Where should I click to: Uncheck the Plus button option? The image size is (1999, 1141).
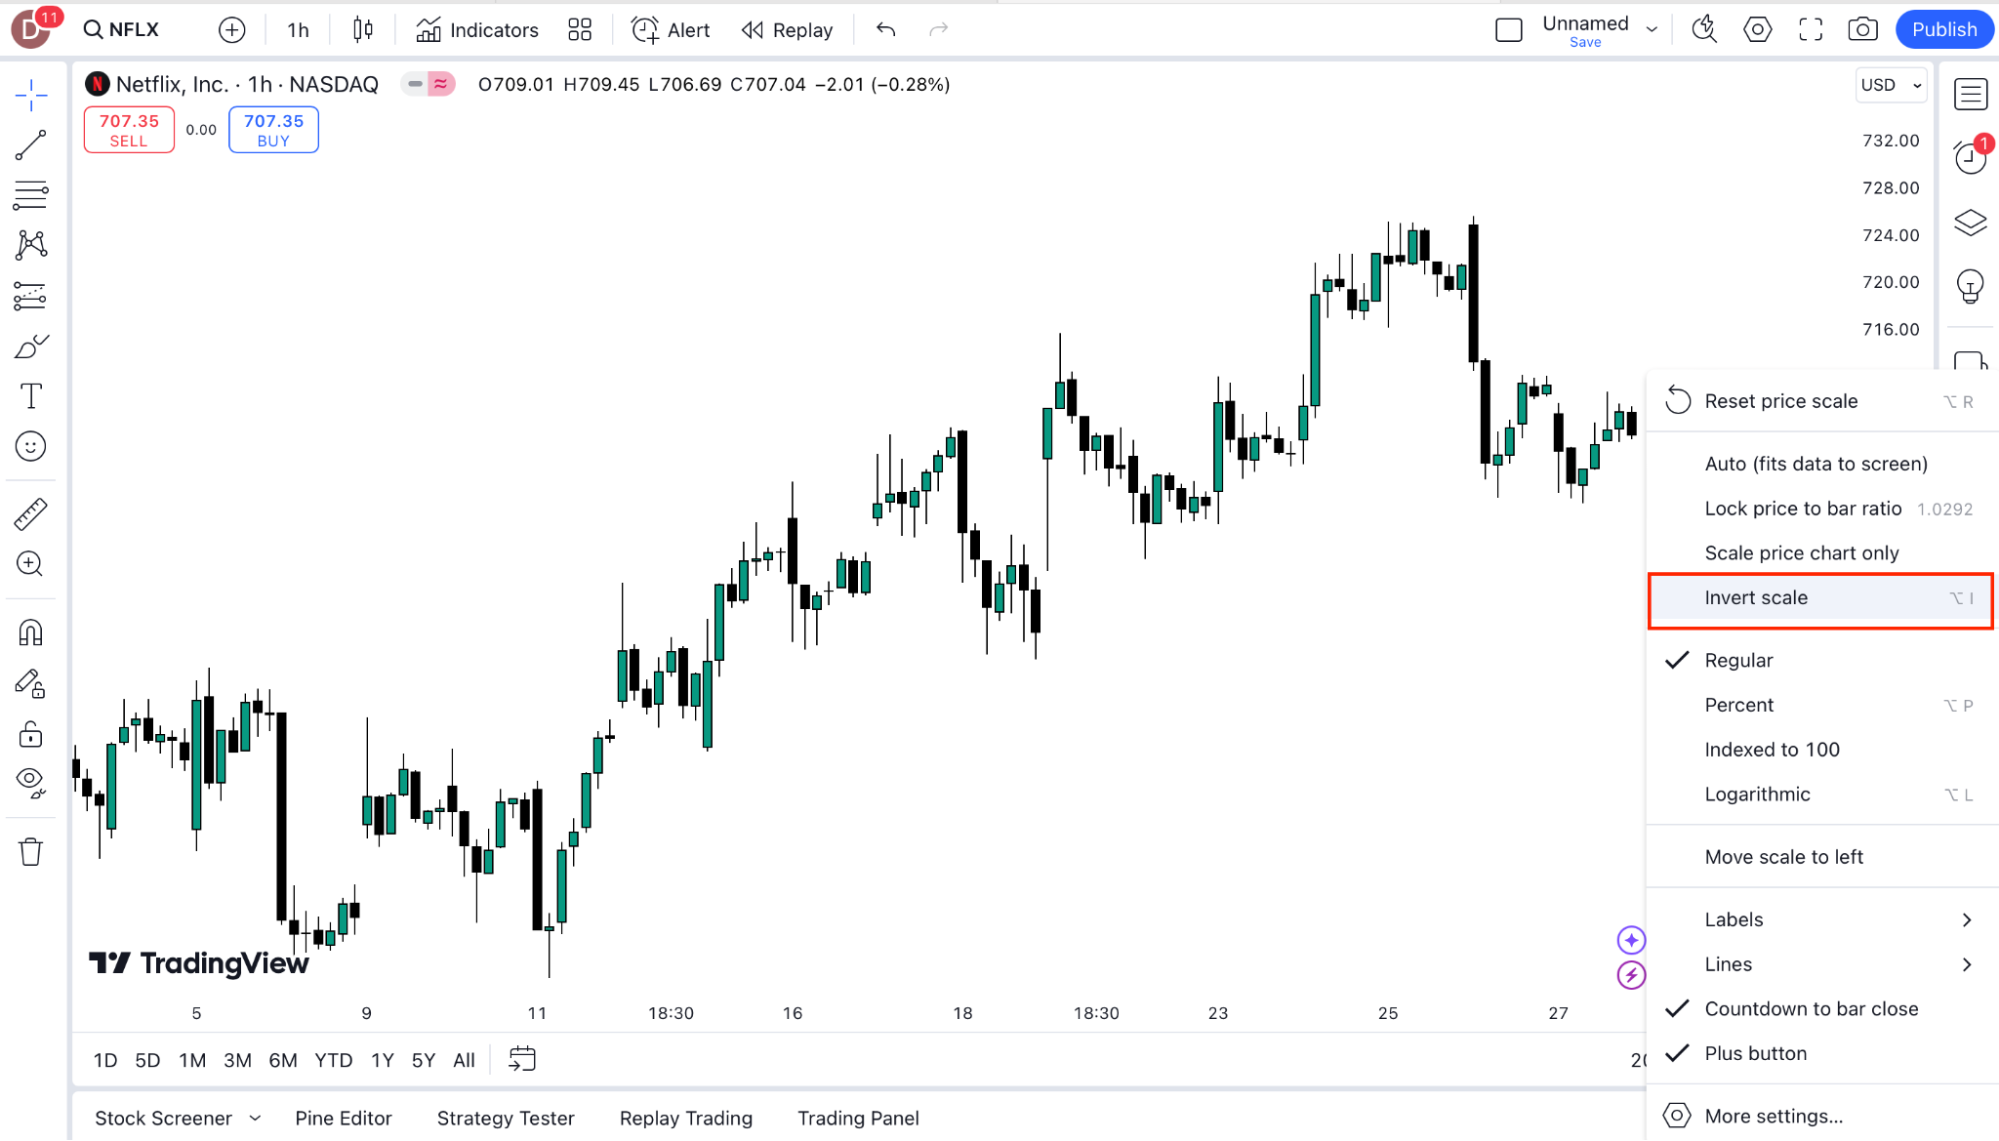coord(1755,1053)
